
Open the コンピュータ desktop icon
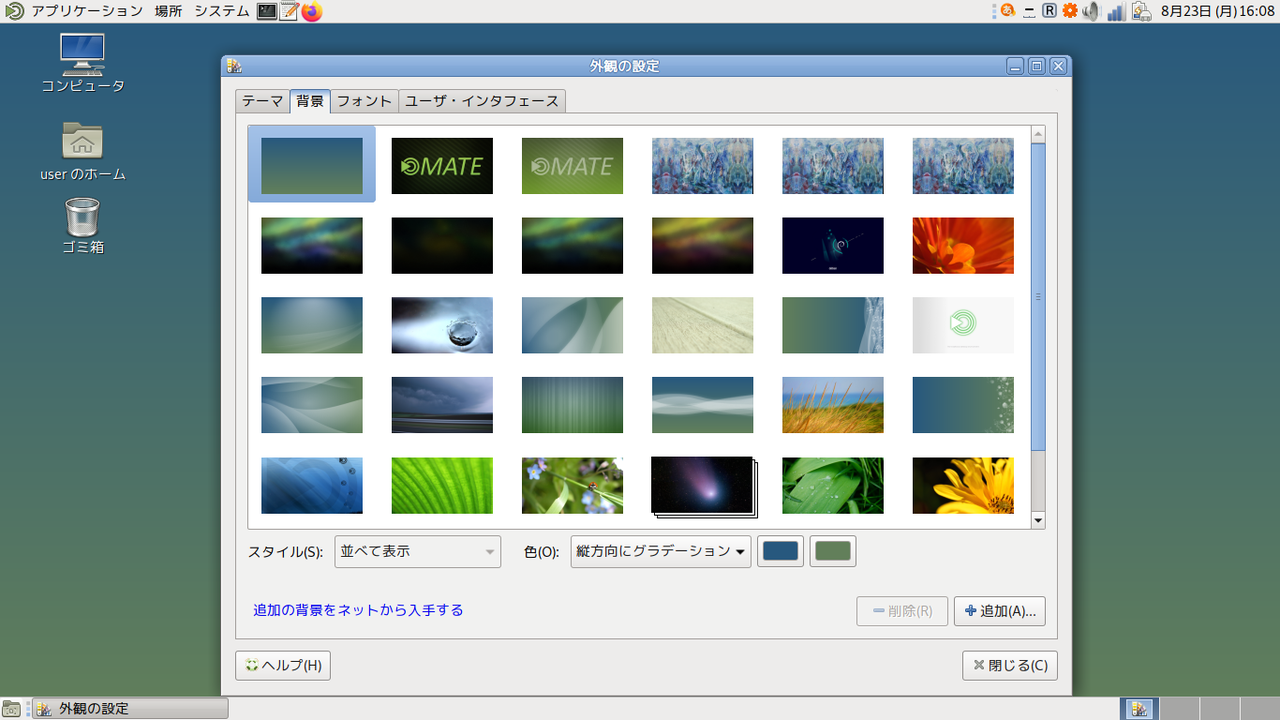point(83,63)
